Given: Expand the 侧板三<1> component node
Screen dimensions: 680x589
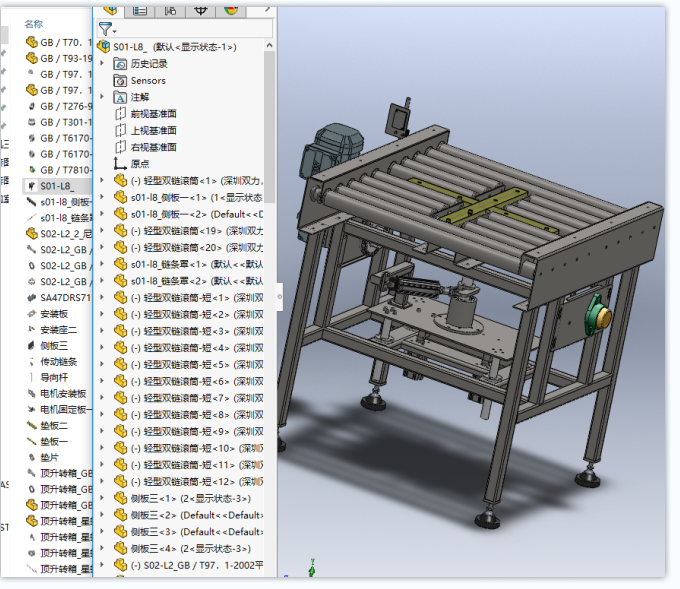Looking at the screenshot, I should pyautogui.click(x=103, y=498).
